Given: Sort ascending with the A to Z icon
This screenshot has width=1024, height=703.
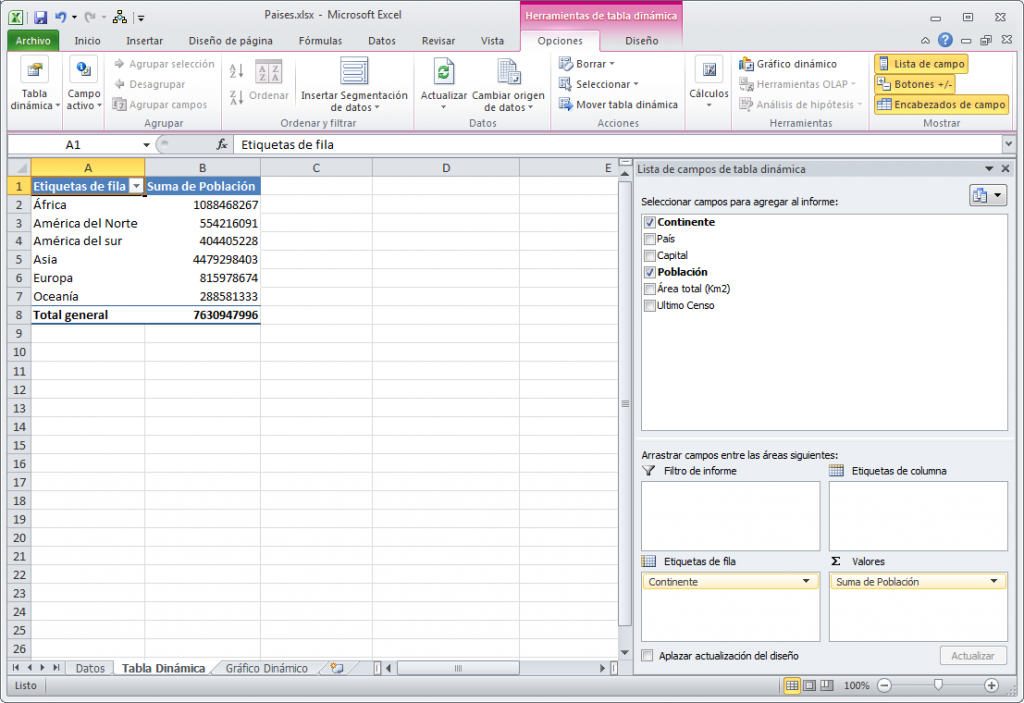Looking at the screenshot, I should [236, 71].
